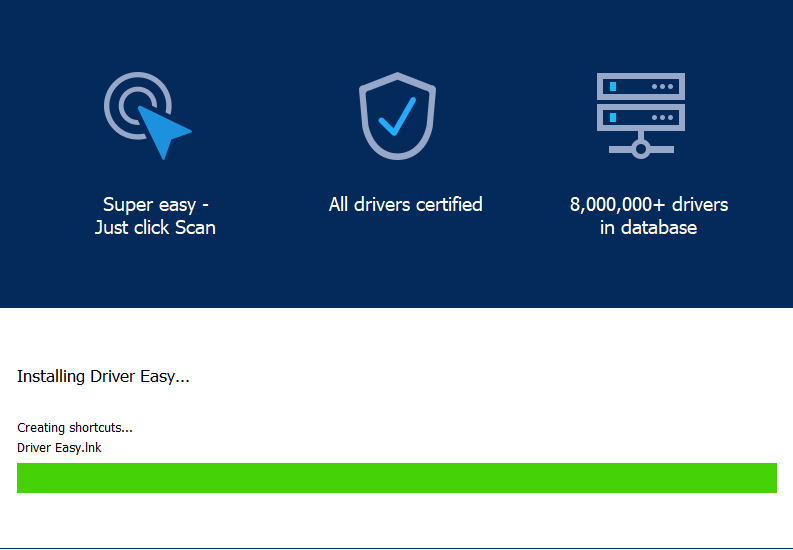
Task: Click 'Super easy - Just click Scan' text
Action: pos(155,216)
